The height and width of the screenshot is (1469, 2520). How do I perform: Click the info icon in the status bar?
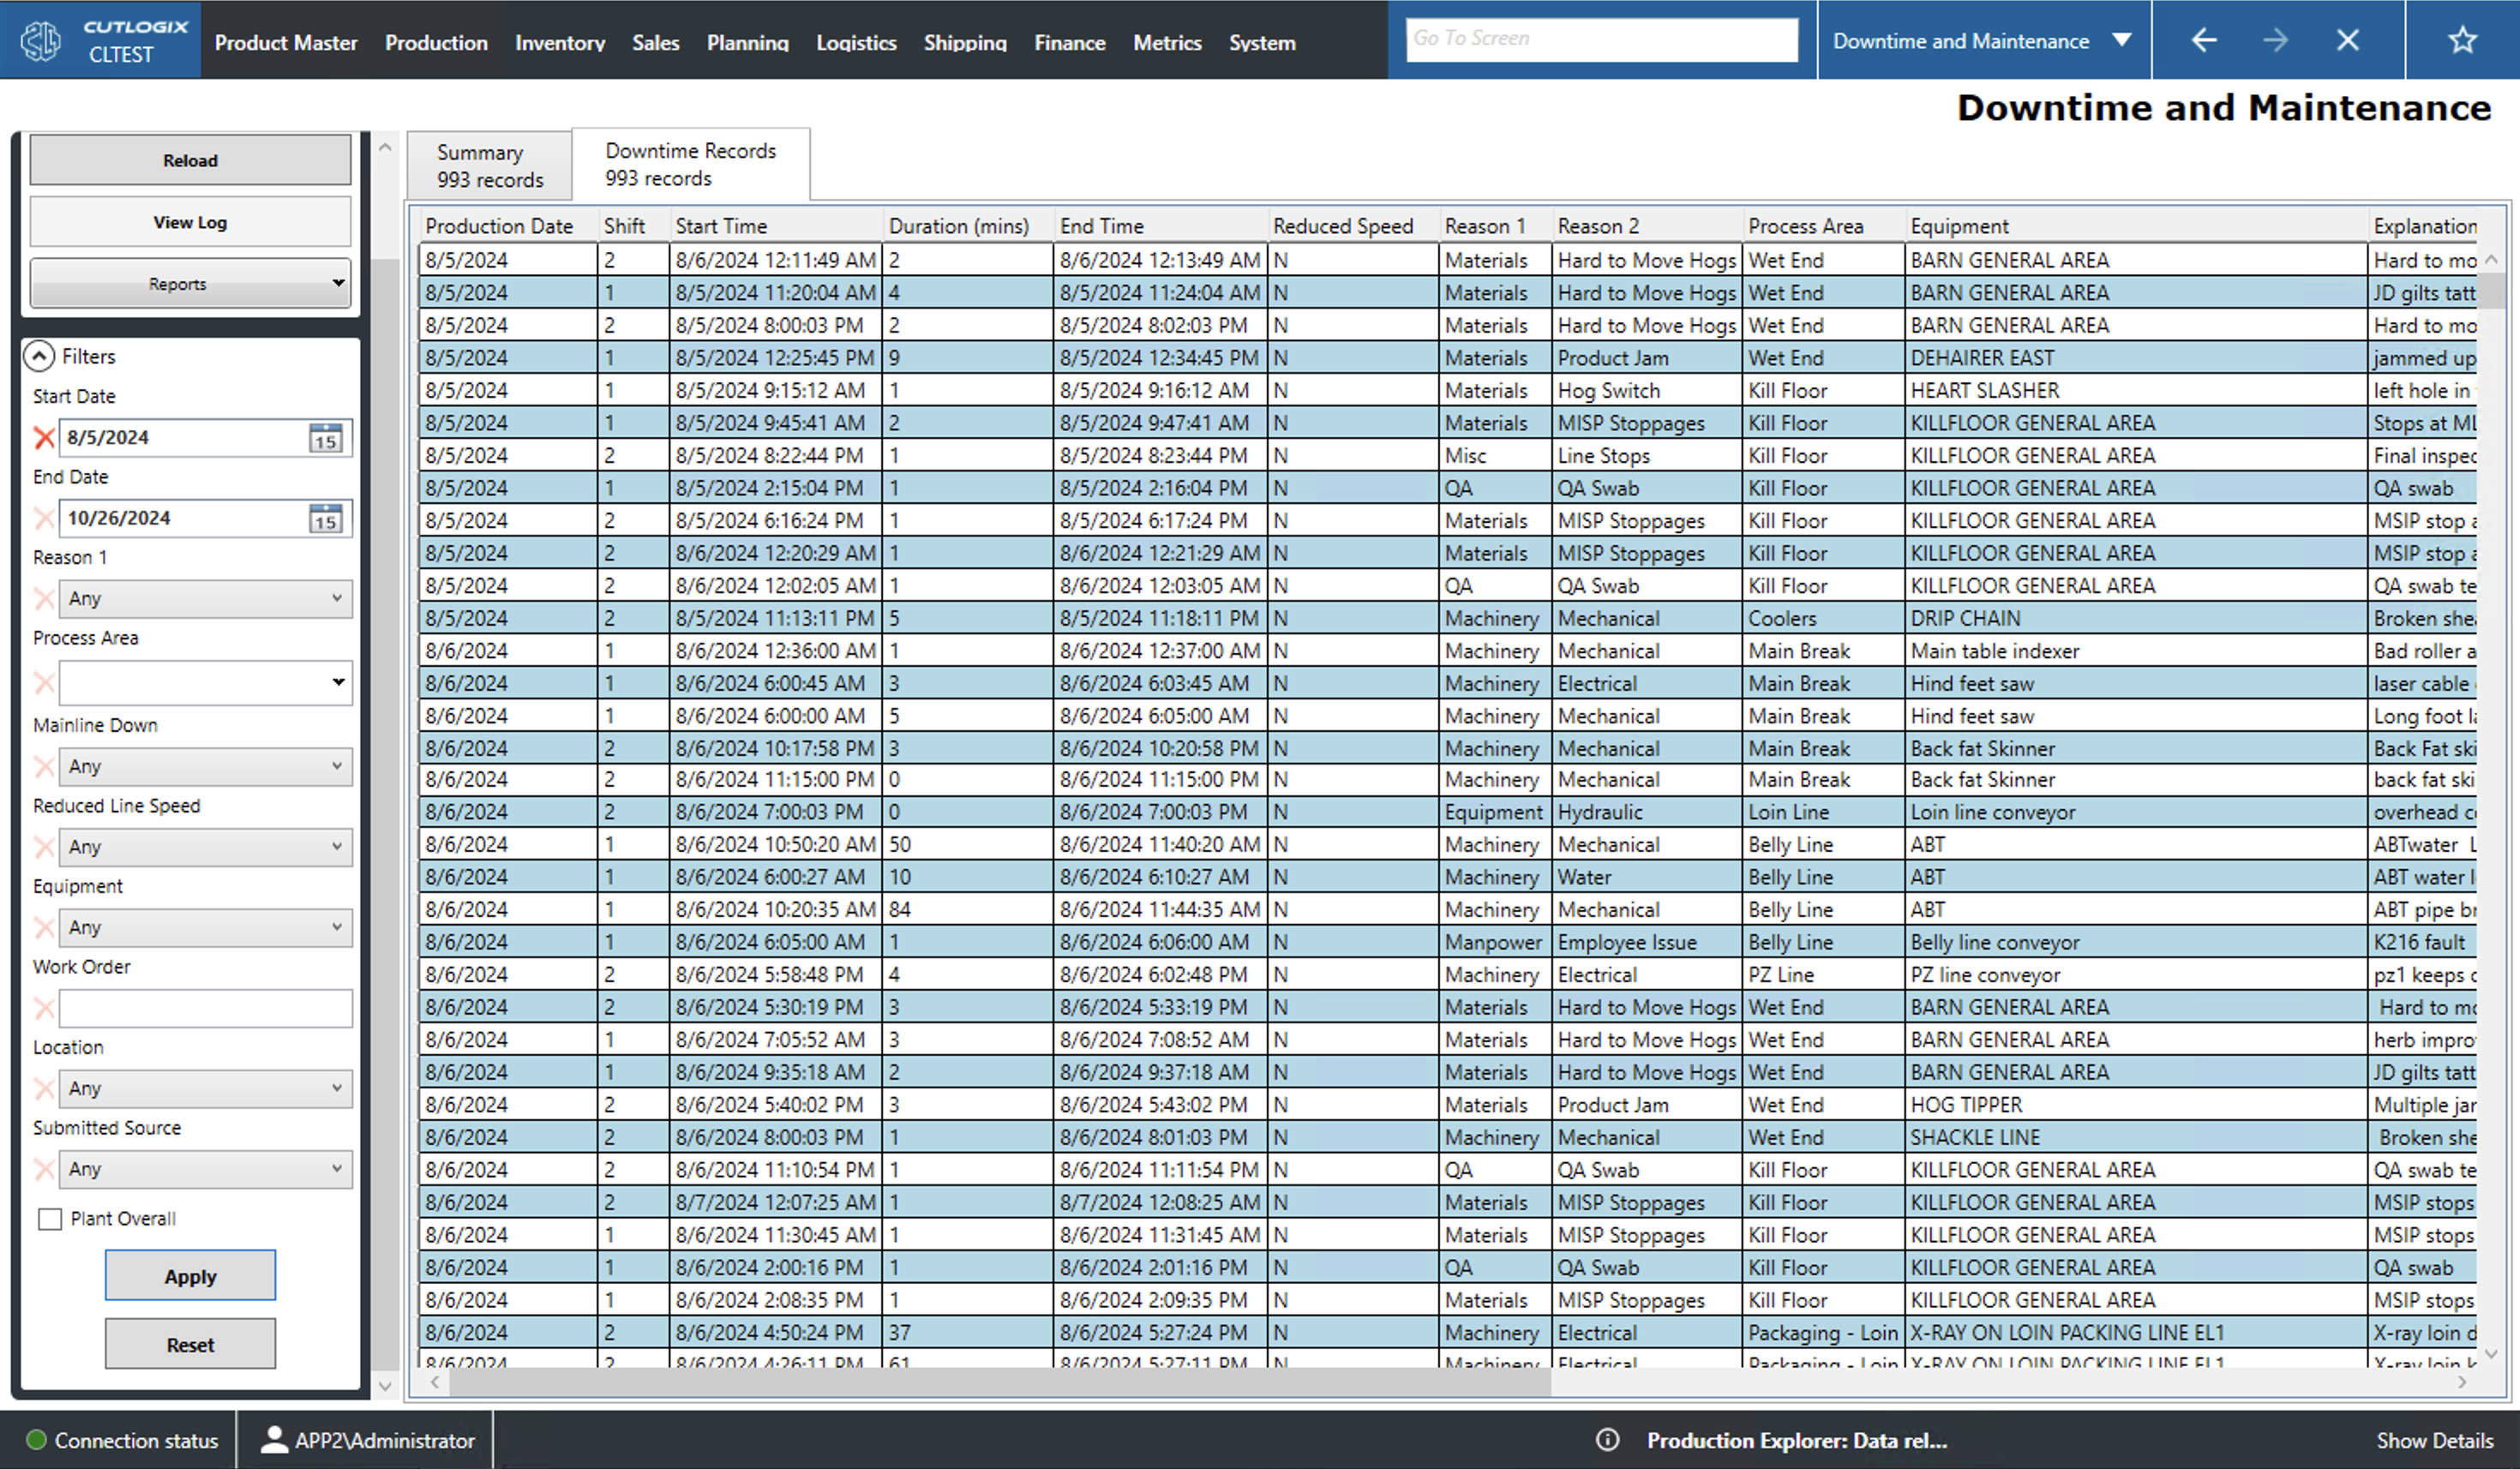[x=1607, y=1440]
